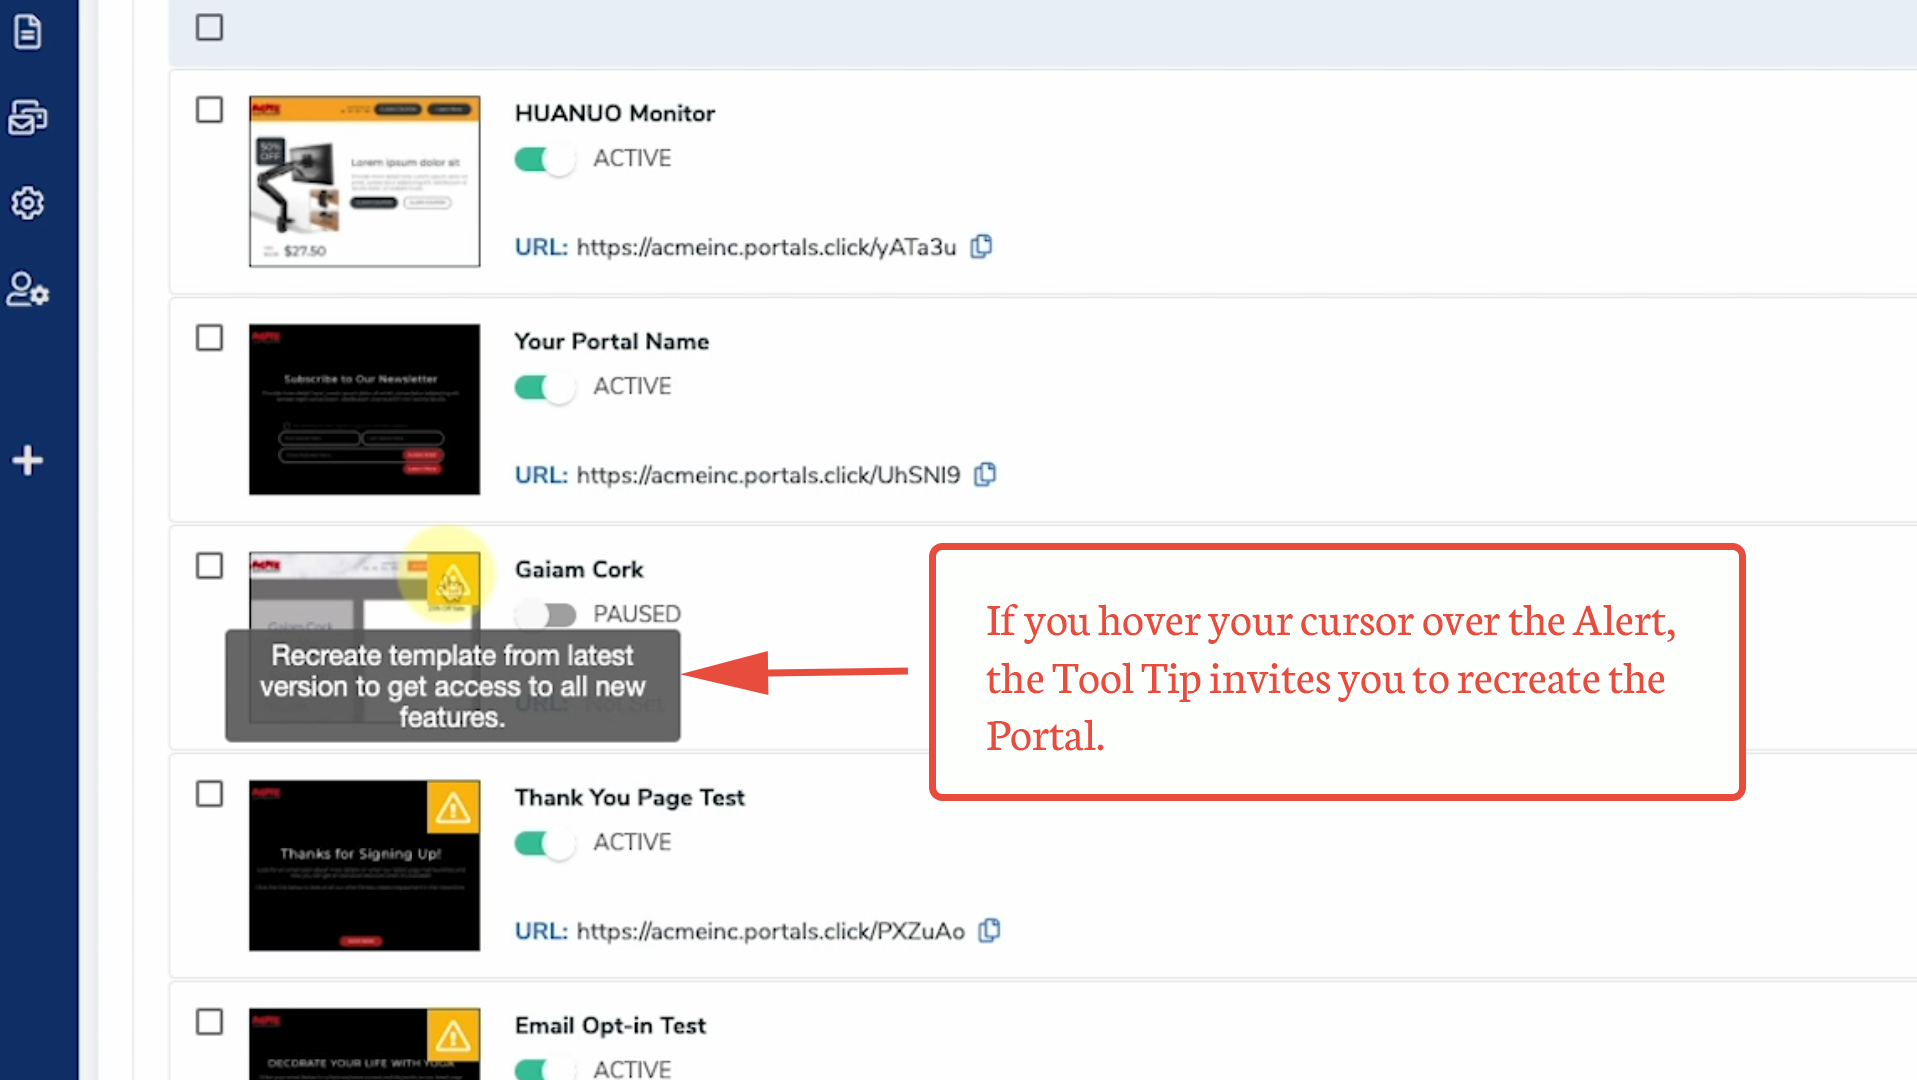The image size is (1917, 1080).
Task: Copy the Thank You Page Test URL
Action: coord(990,930)
